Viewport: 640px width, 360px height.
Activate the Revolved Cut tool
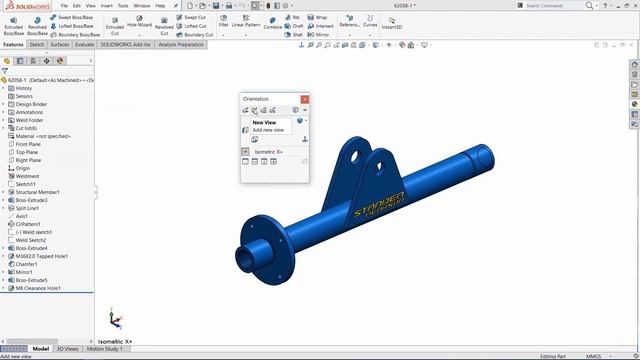164,26
